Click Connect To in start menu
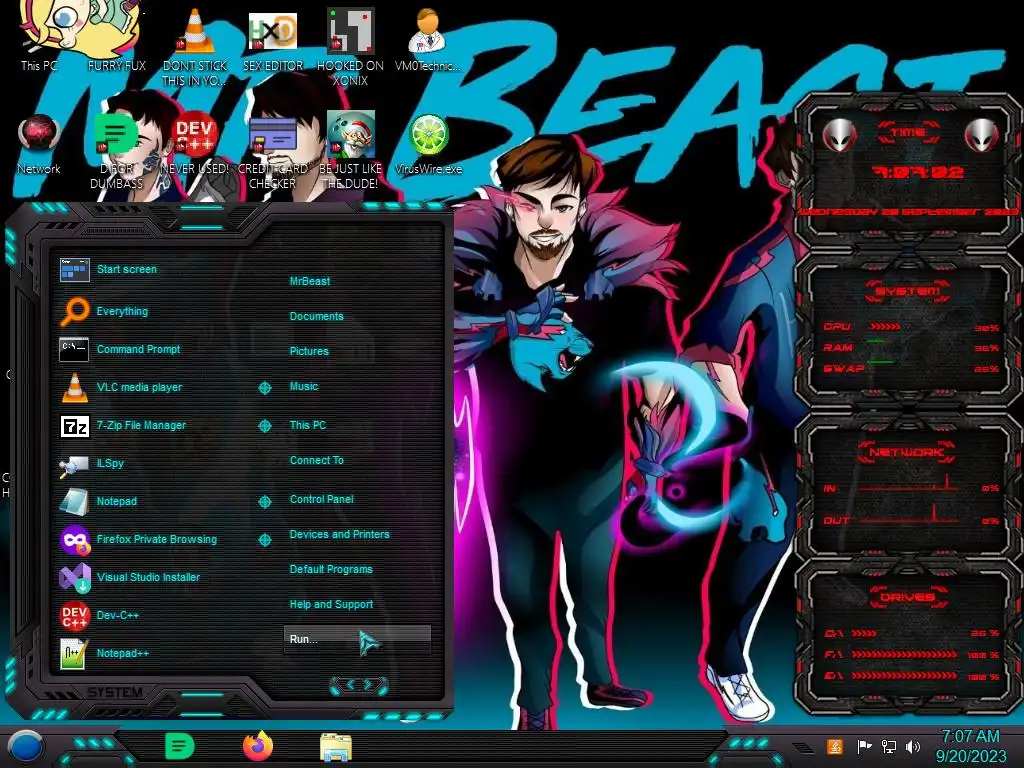Screen dimensions: 1024x768 point(316,460)
